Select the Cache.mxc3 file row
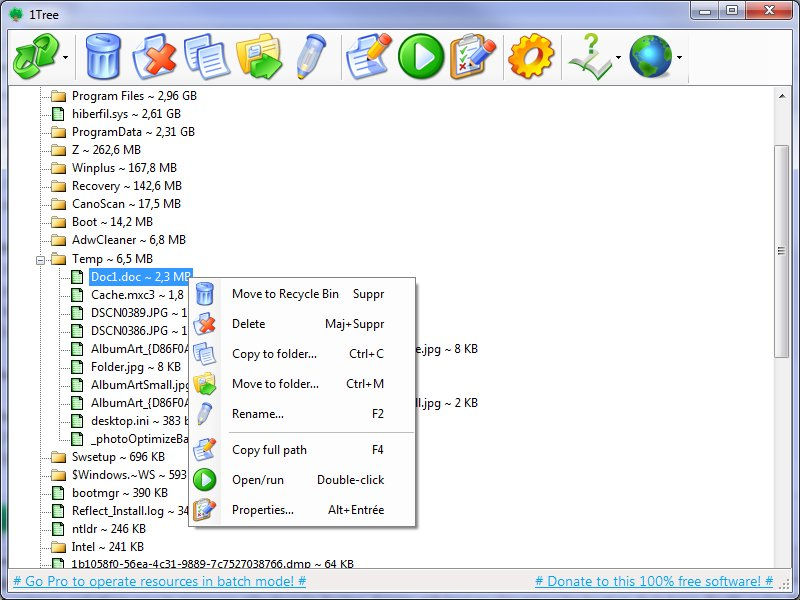 point(138,295)
